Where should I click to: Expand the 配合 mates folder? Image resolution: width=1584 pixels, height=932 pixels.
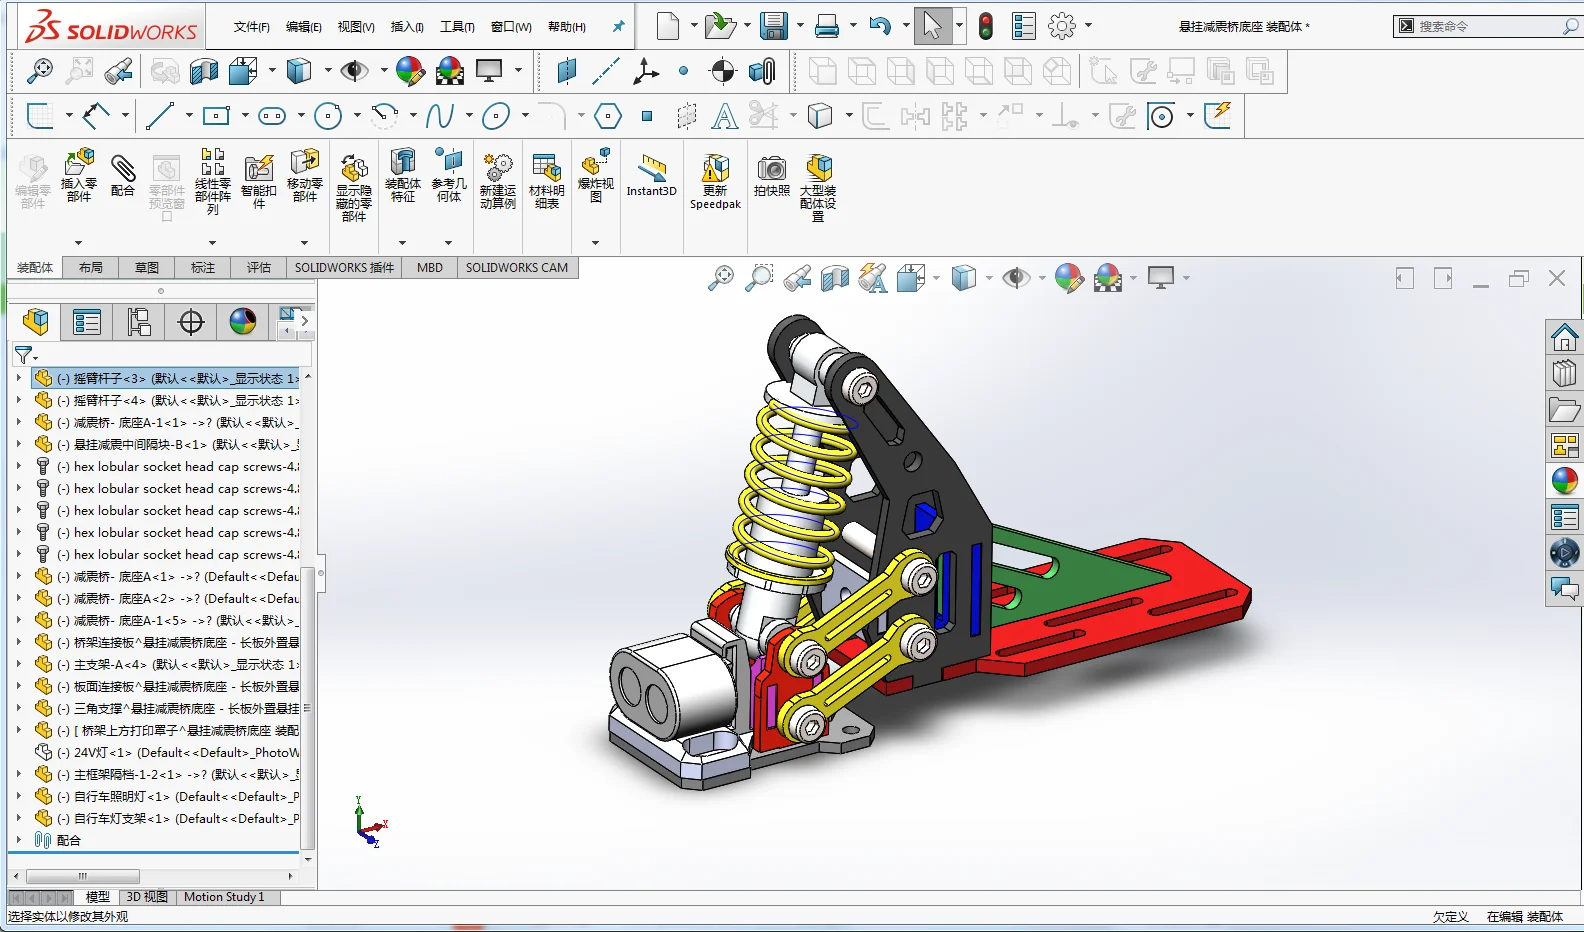(18, 840)
